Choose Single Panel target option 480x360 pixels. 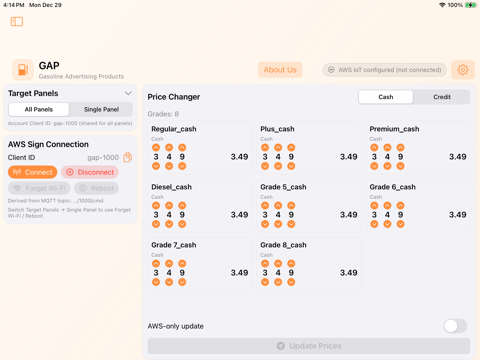(x=101, y=109)
